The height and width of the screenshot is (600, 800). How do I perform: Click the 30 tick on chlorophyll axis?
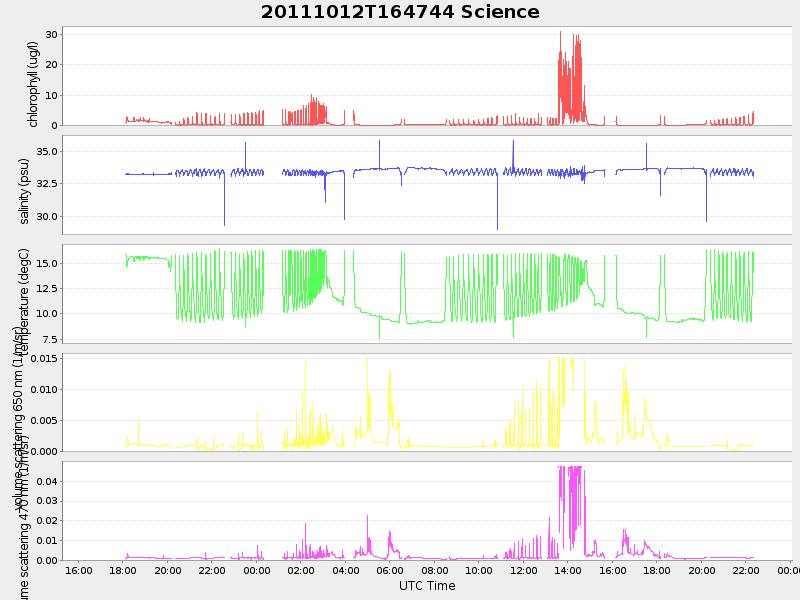[52, 35]
